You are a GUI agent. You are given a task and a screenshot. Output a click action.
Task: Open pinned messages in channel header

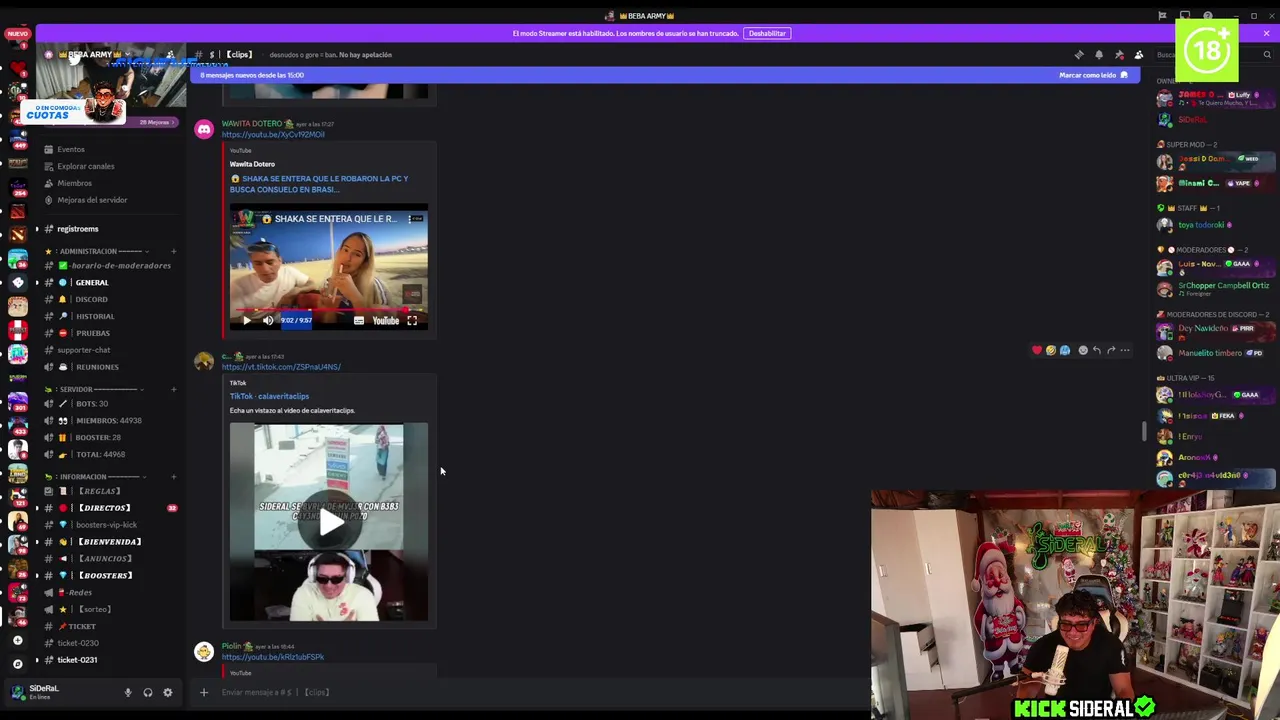pos(1119,55)
